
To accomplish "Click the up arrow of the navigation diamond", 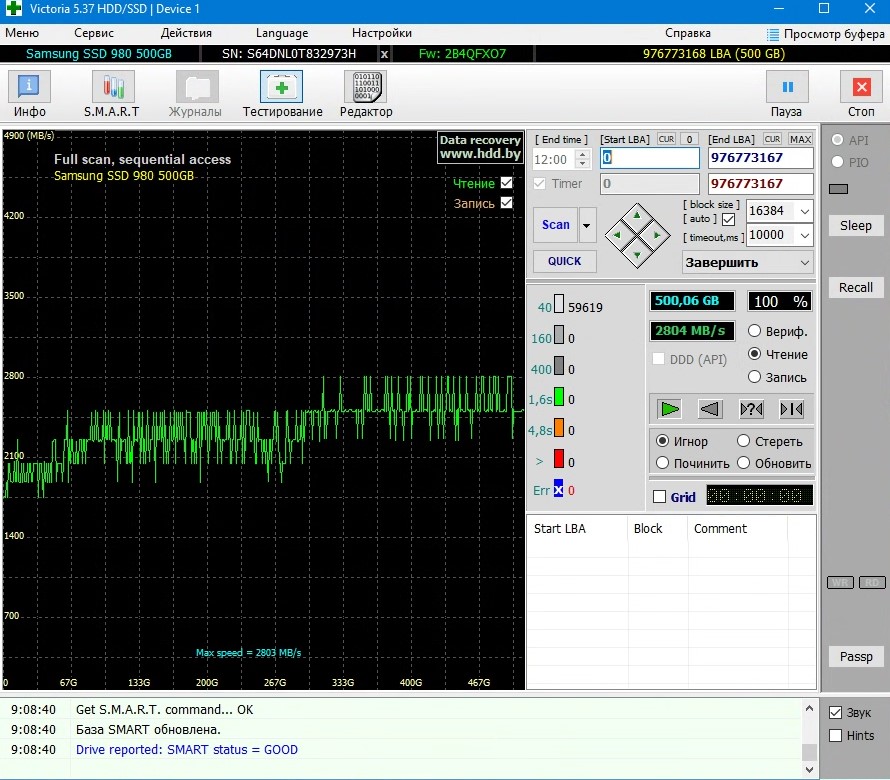I will [x=637, y=215].
